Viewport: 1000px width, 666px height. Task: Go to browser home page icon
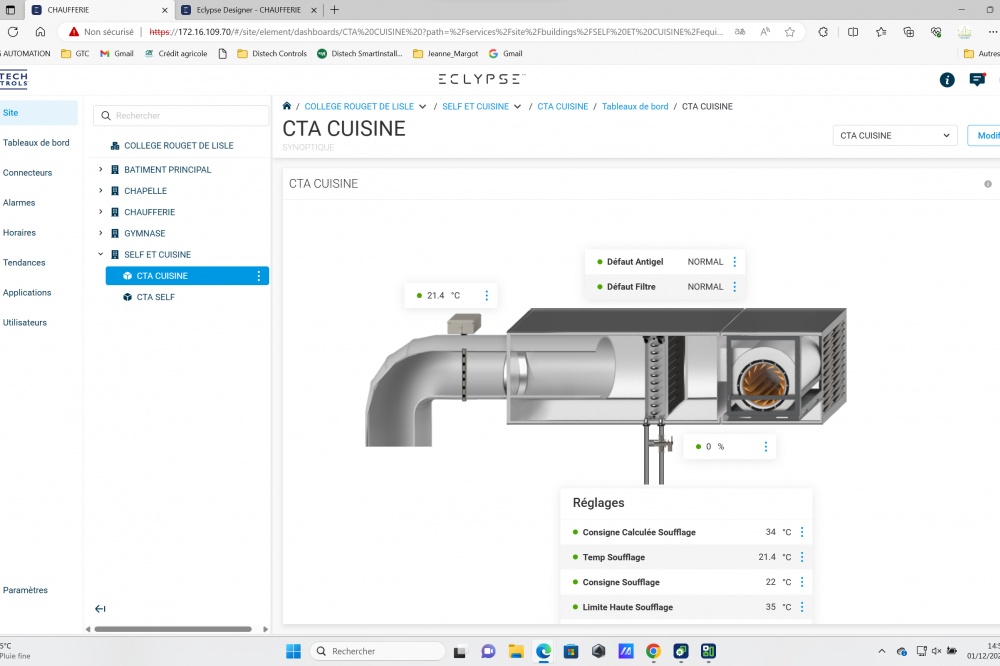tap(40, 31)
